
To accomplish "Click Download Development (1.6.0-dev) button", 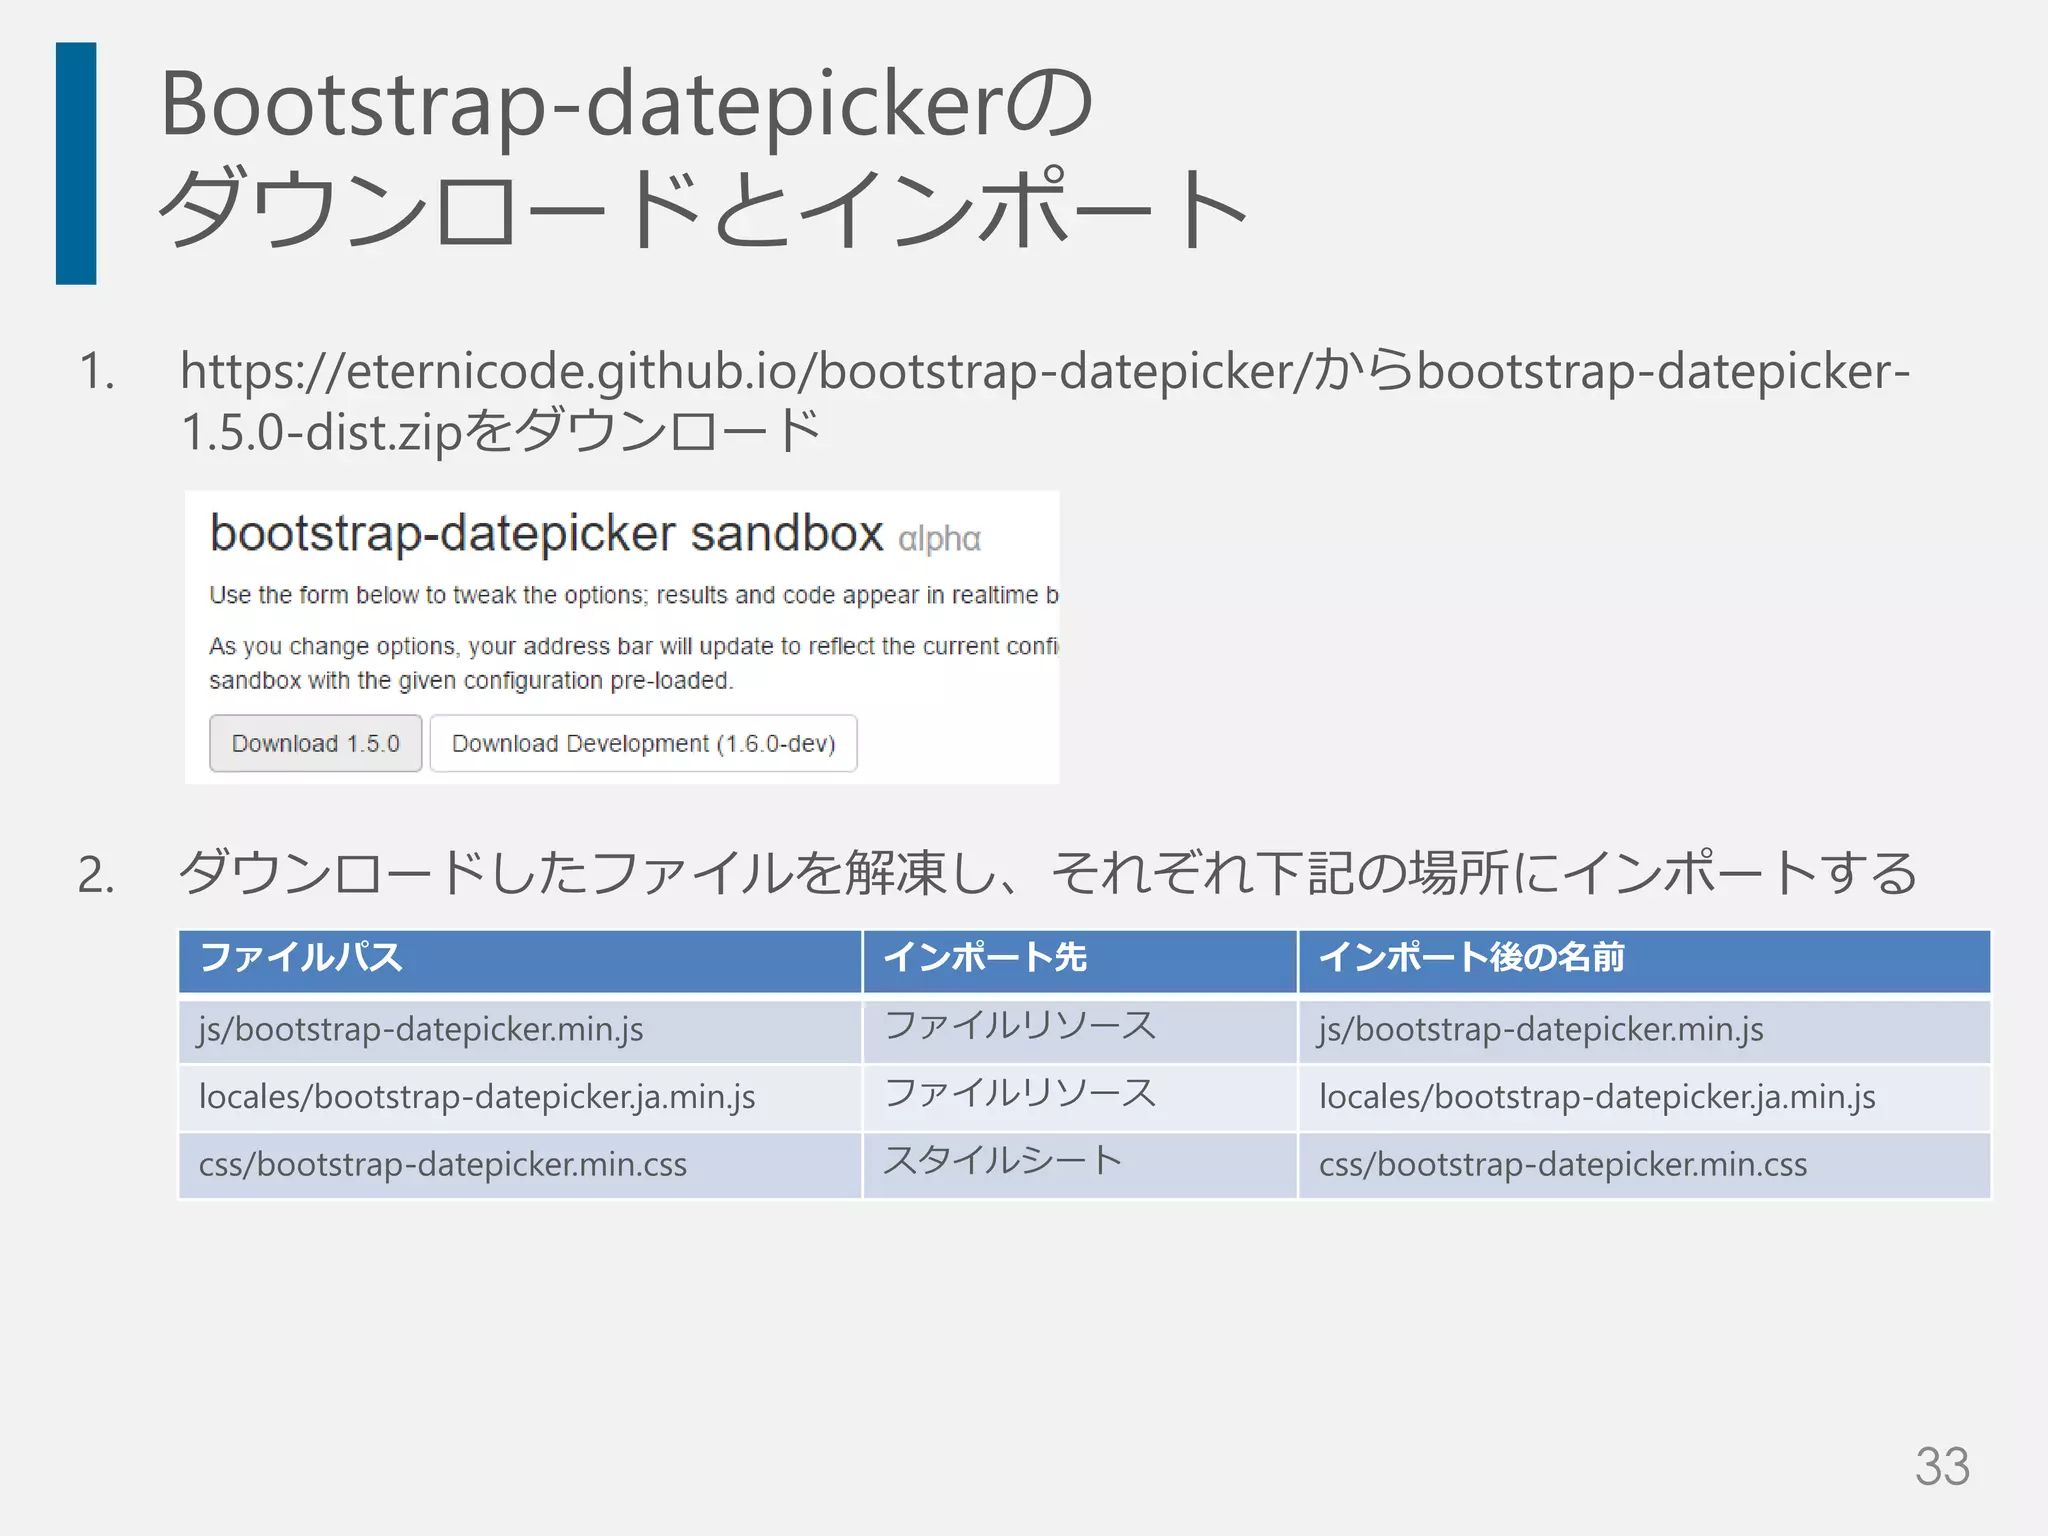I will click(643, 743).
